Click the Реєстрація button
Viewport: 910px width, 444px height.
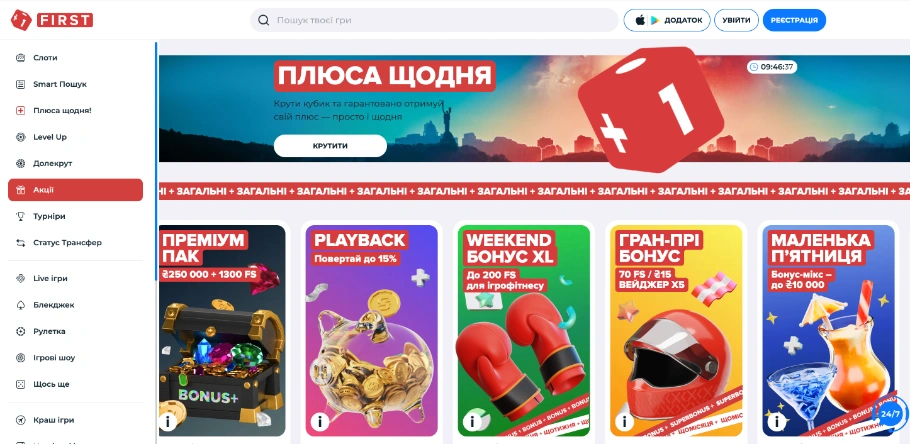pyautogui.click(x=794, y=20)
